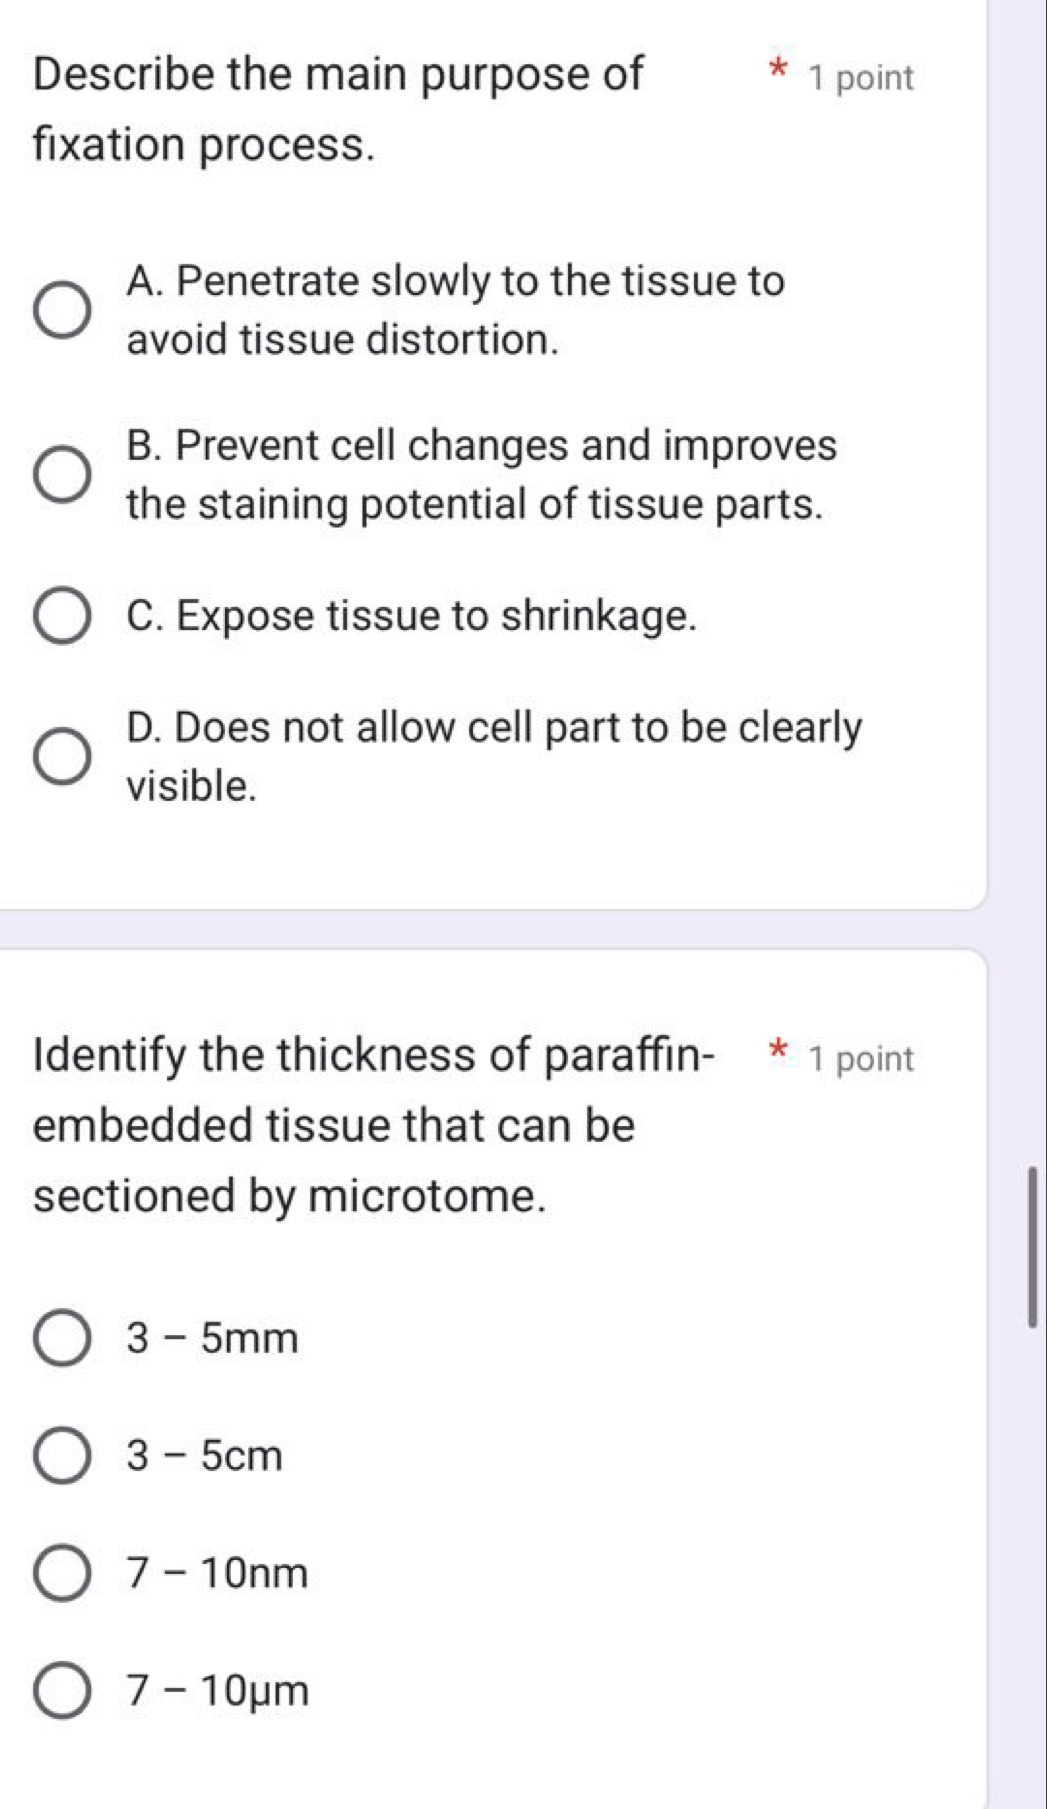1047x1809 pixels.
Task: Click the '7 – 10µm' answer text
Action: [x=218, y=1691]
